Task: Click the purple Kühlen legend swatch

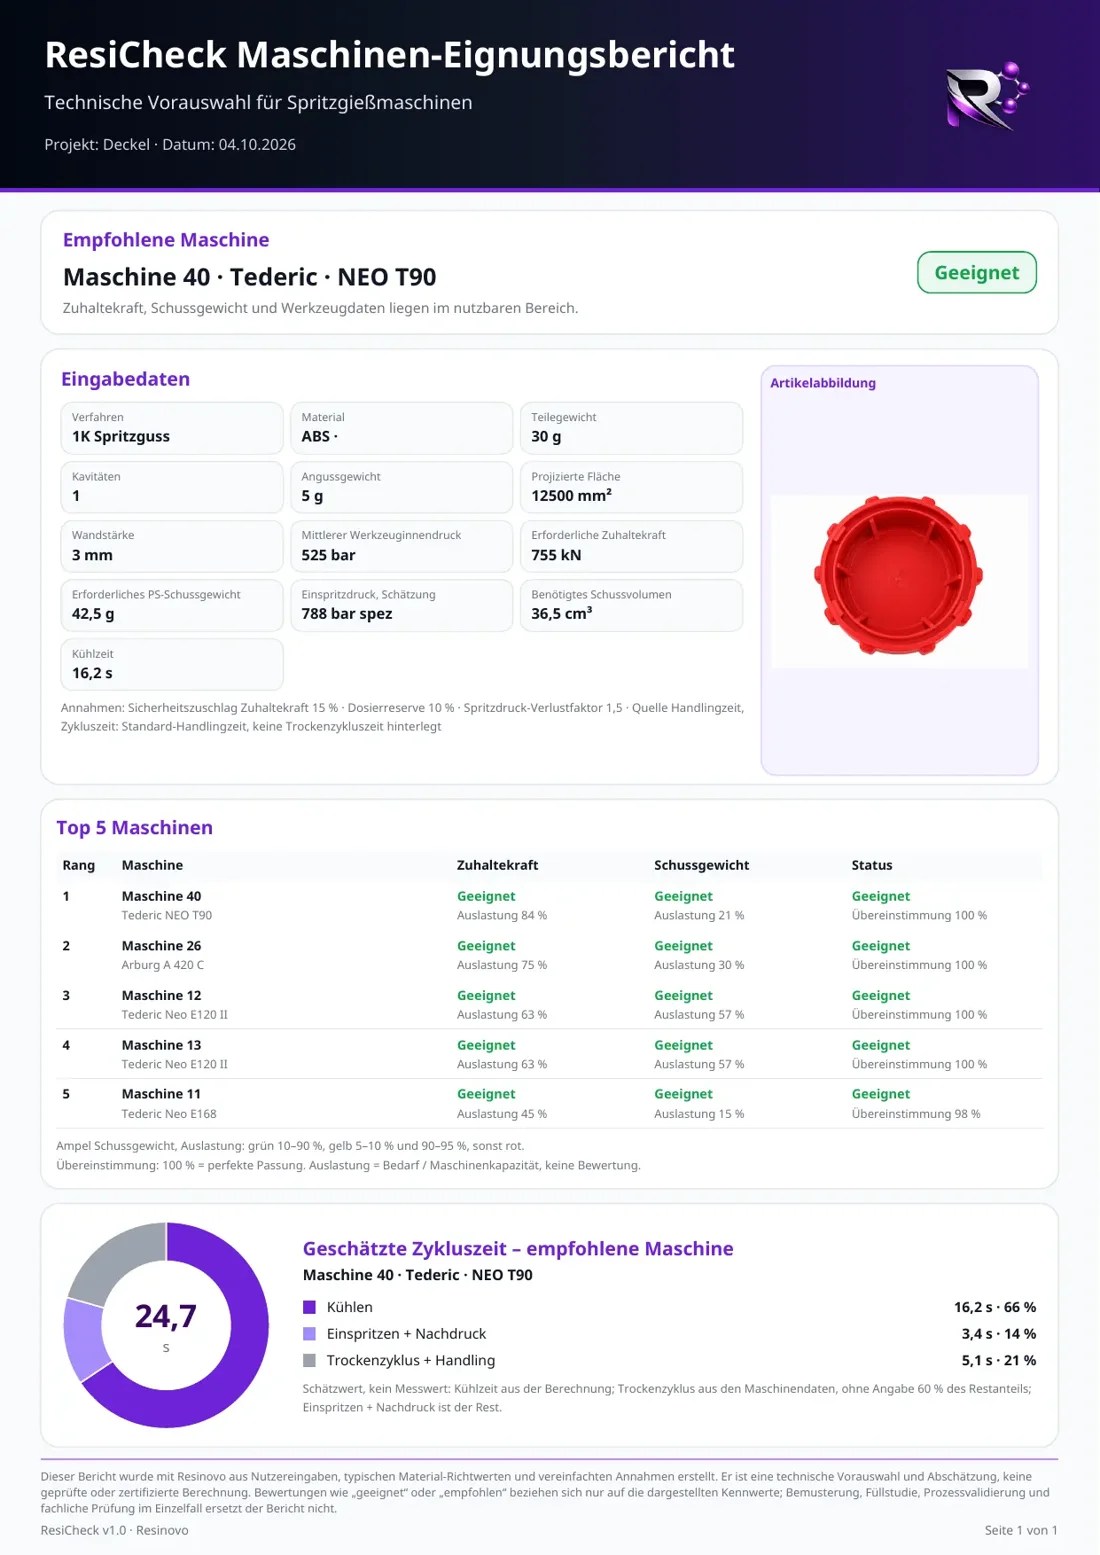Action: click(x=309, y=1307)
